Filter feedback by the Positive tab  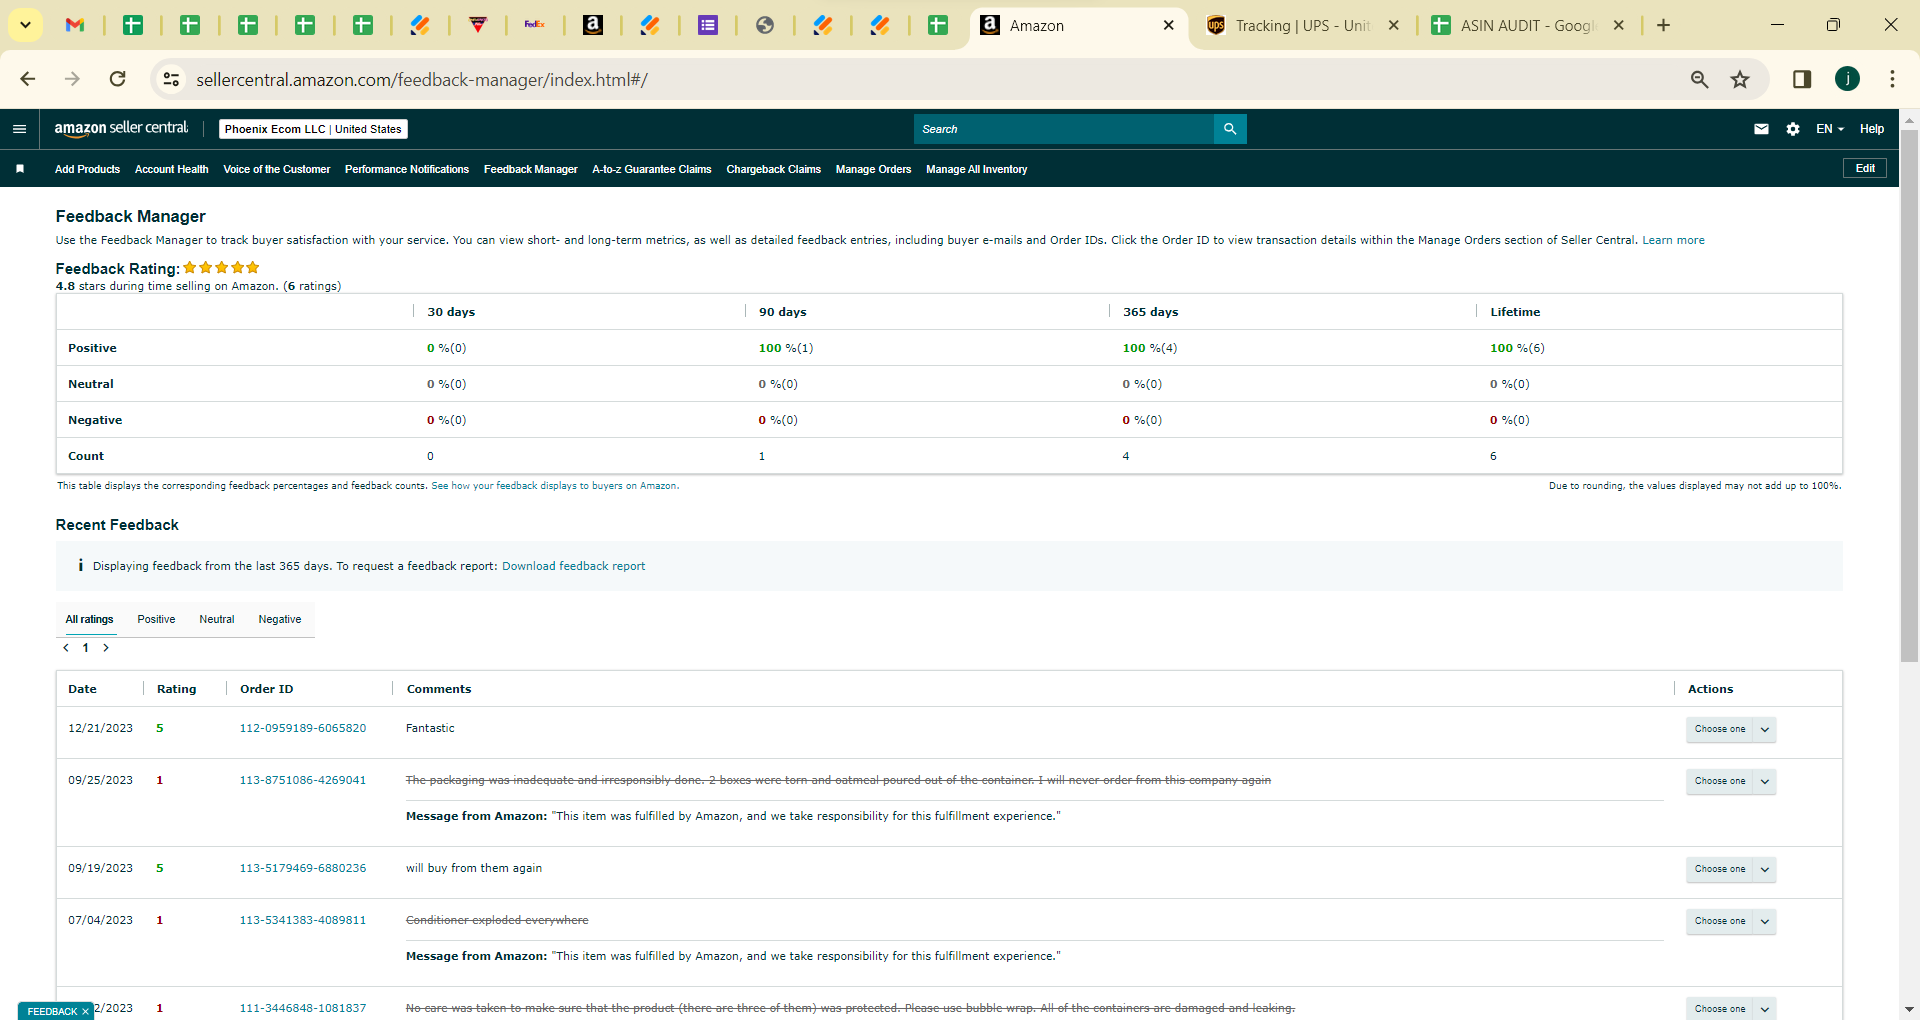pyautogui.click(x=156, y=619)
